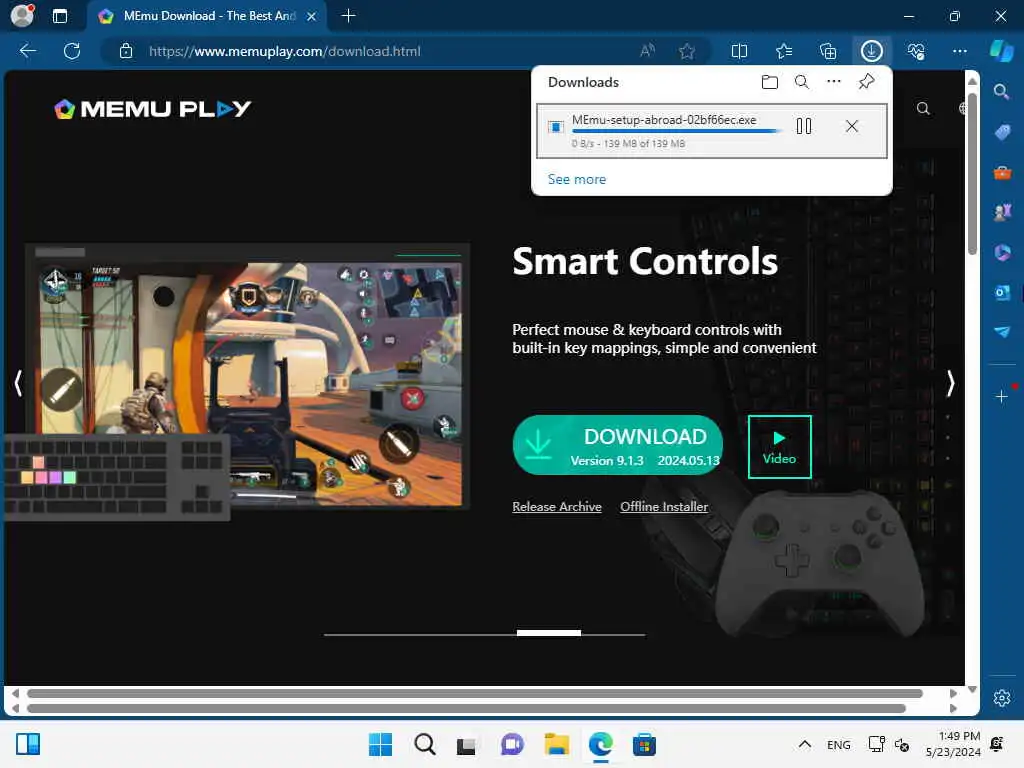The image size is (1024, 768).
Task: Open the sidebar Microsoft 365 icon
Action: (x=1001, y=253)
